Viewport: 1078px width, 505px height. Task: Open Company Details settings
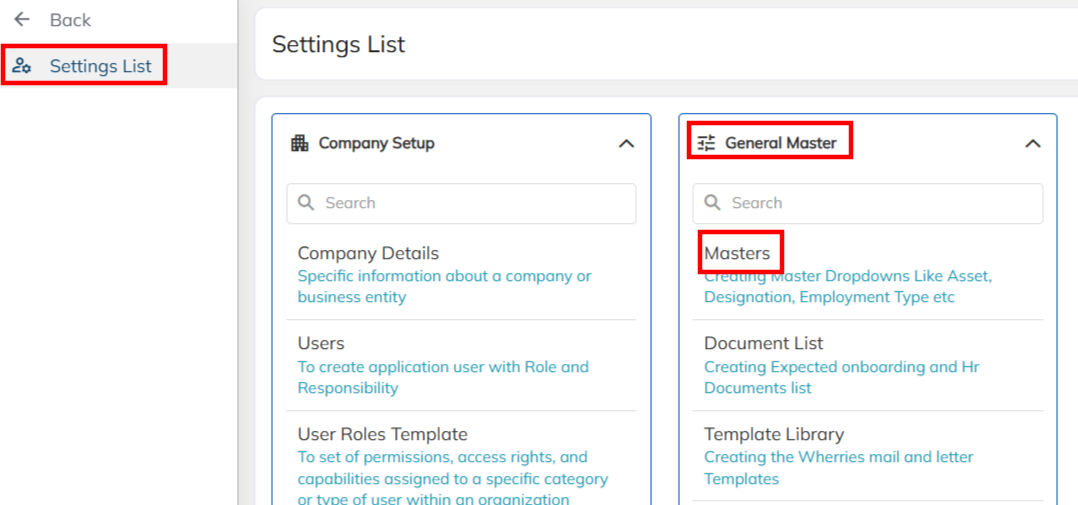click(368, 254)
